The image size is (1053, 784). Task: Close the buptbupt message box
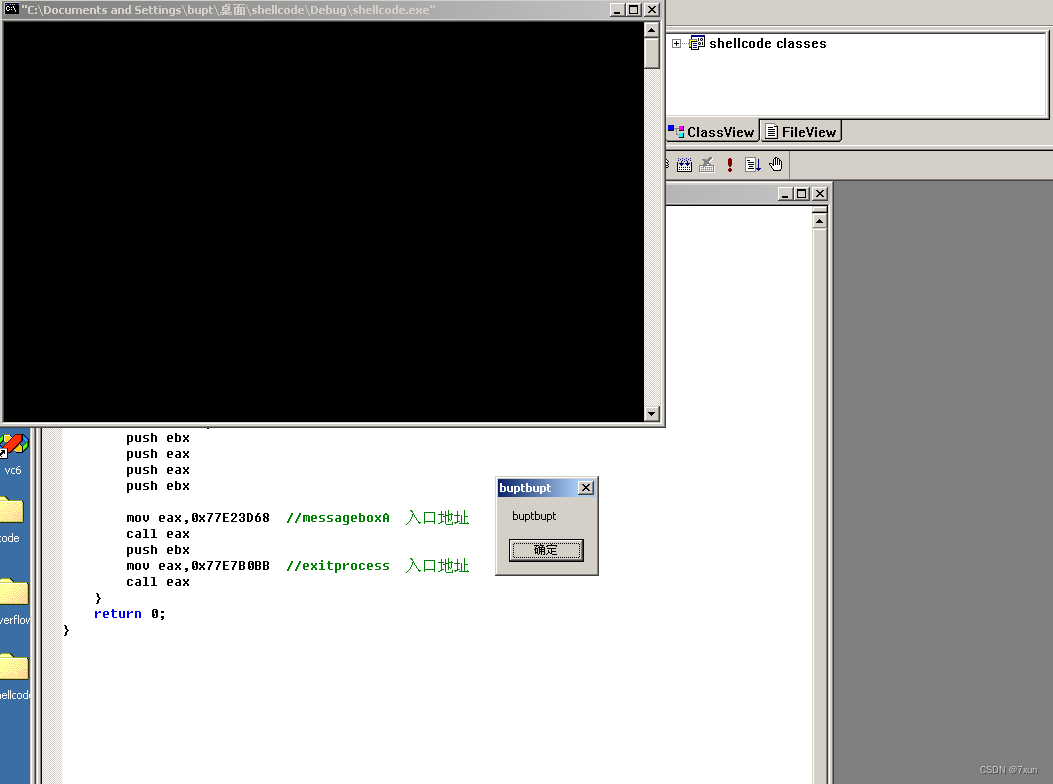(x=586, y=488)
